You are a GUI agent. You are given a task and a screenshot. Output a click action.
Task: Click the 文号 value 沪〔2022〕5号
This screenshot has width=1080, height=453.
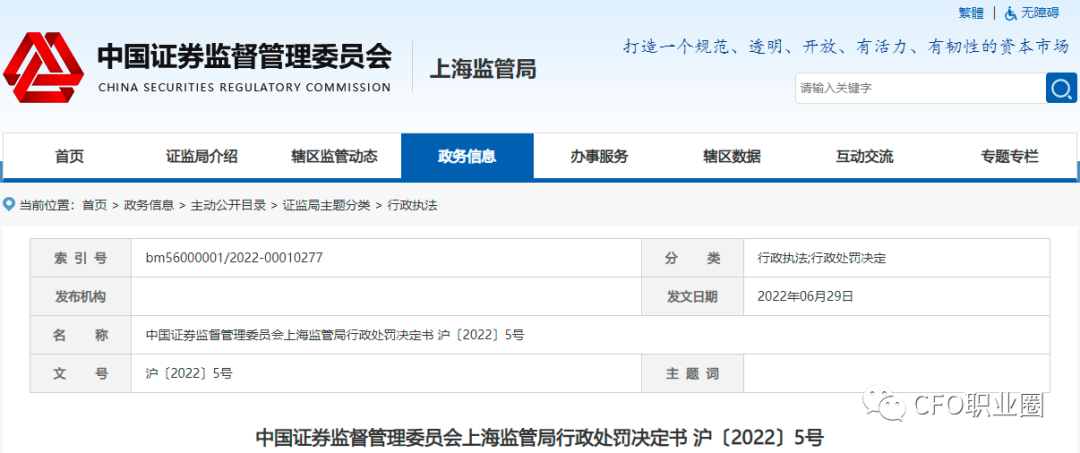[x=189, y=374]
